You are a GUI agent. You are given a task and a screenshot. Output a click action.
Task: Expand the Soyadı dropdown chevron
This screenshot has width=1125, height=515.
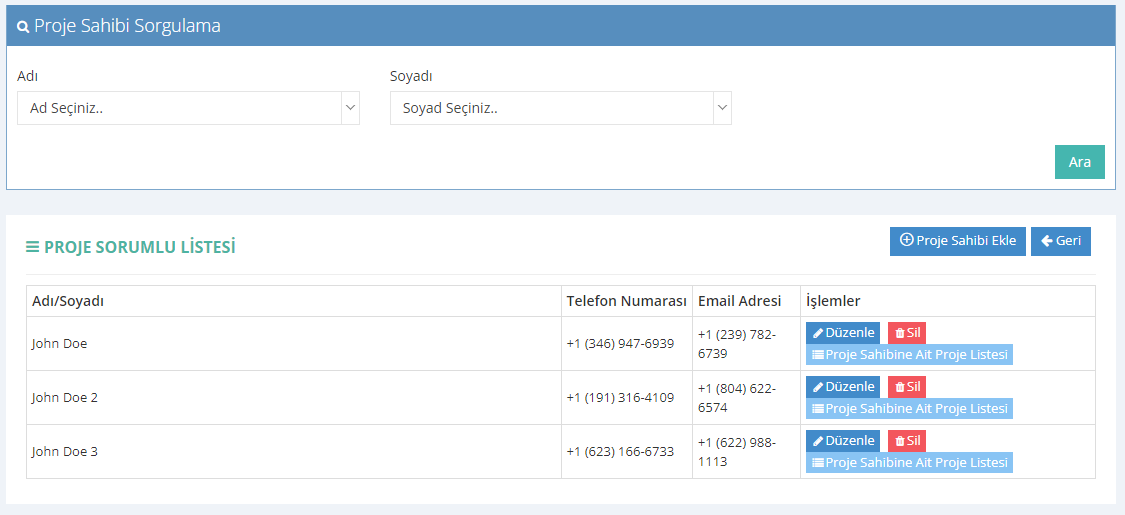722,108
